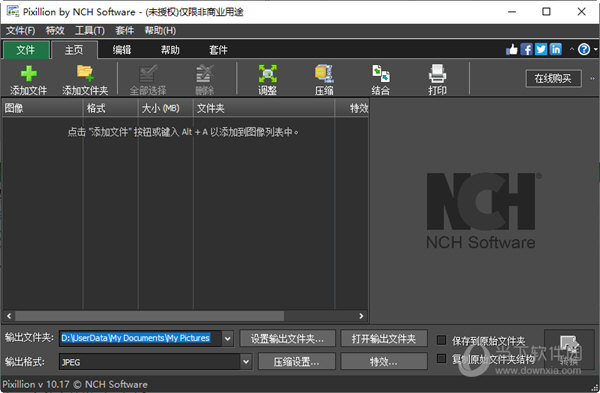Image resolution: width=600 pixels, height=393 pixels.
Task: Click the 特效 column header
Action: click(x=352, y=108)
